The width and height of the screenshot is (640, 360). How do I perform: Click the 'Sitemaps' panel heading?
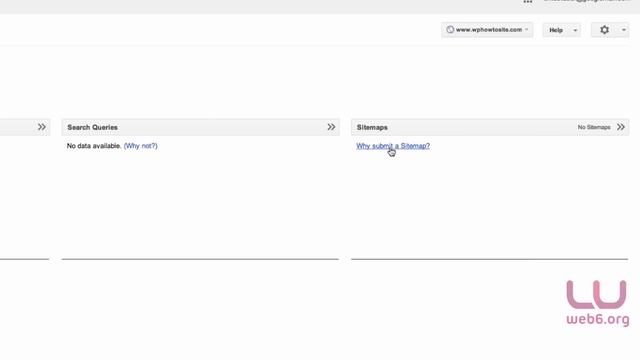(x=372, y=127)
